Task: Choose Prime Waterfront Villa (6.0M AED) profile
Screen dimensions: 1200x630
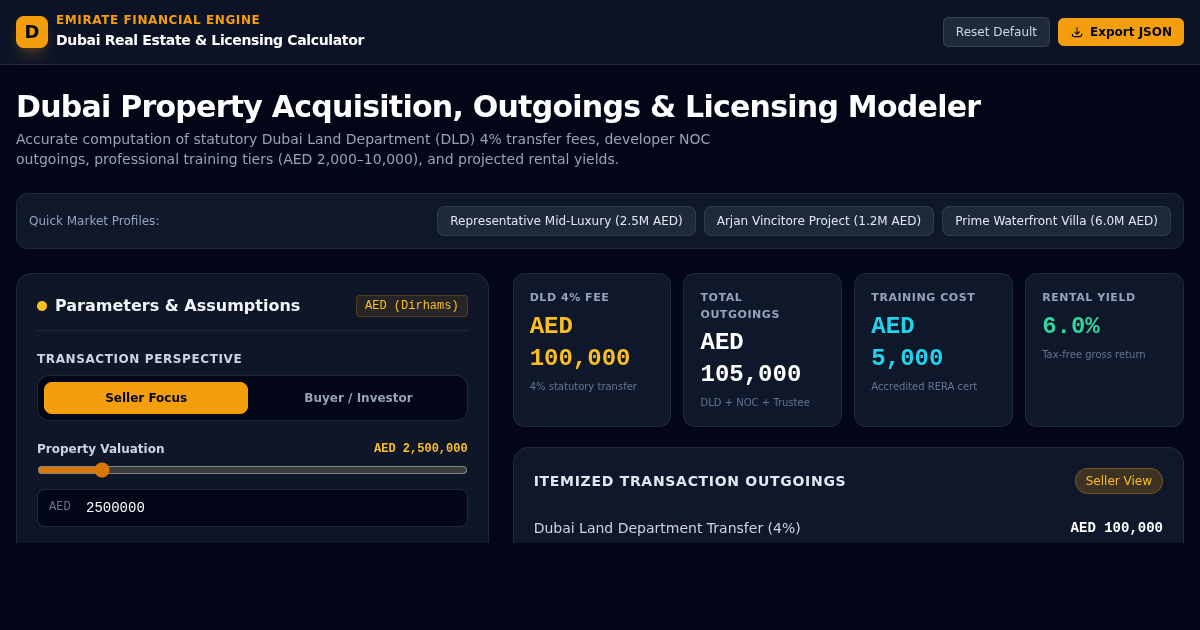Action: 1056,221
